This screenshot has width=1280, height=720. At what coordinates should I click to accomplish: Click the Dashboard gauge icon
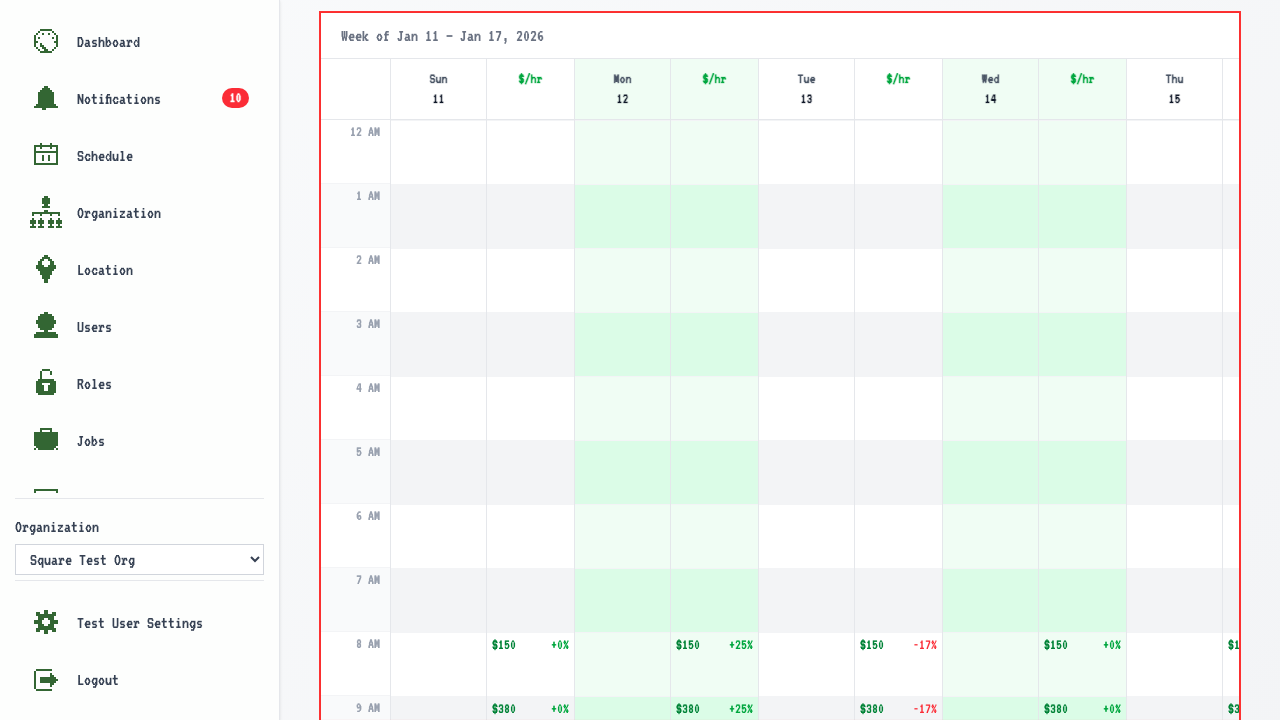(x=46, y=41)
